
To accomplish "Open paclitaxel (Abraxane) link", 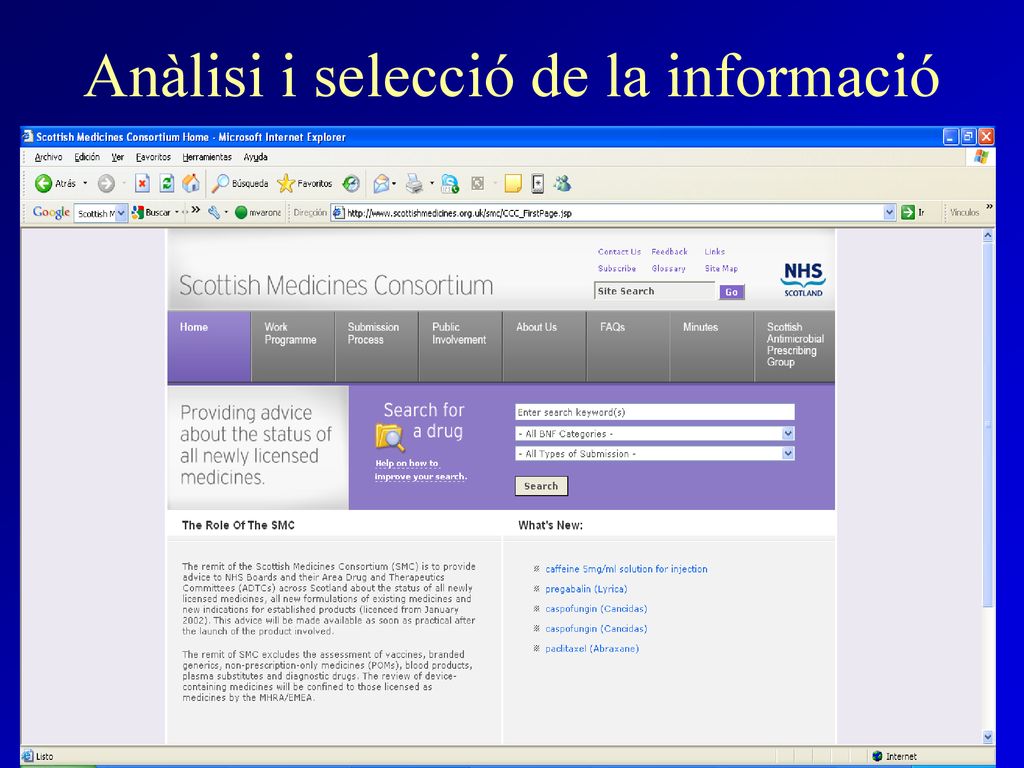I will point(592,648).
